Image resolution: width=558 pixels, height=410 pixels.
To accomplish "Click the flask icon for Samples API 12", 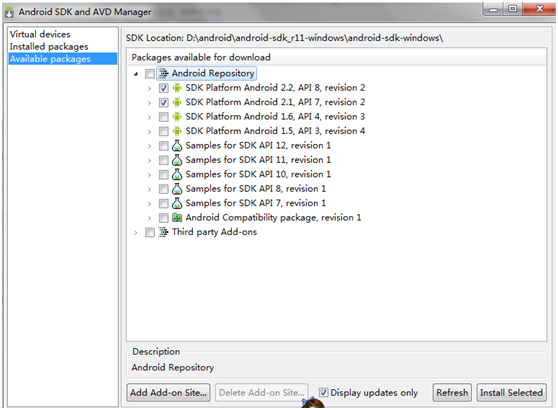I will (x=177, y=145).
